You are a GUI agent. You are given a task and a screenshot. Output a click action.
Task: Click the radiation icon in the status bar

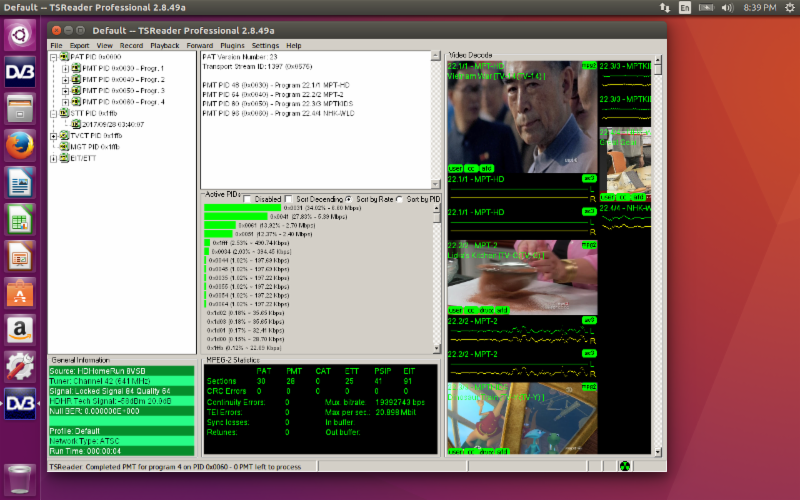pos(625,464)
